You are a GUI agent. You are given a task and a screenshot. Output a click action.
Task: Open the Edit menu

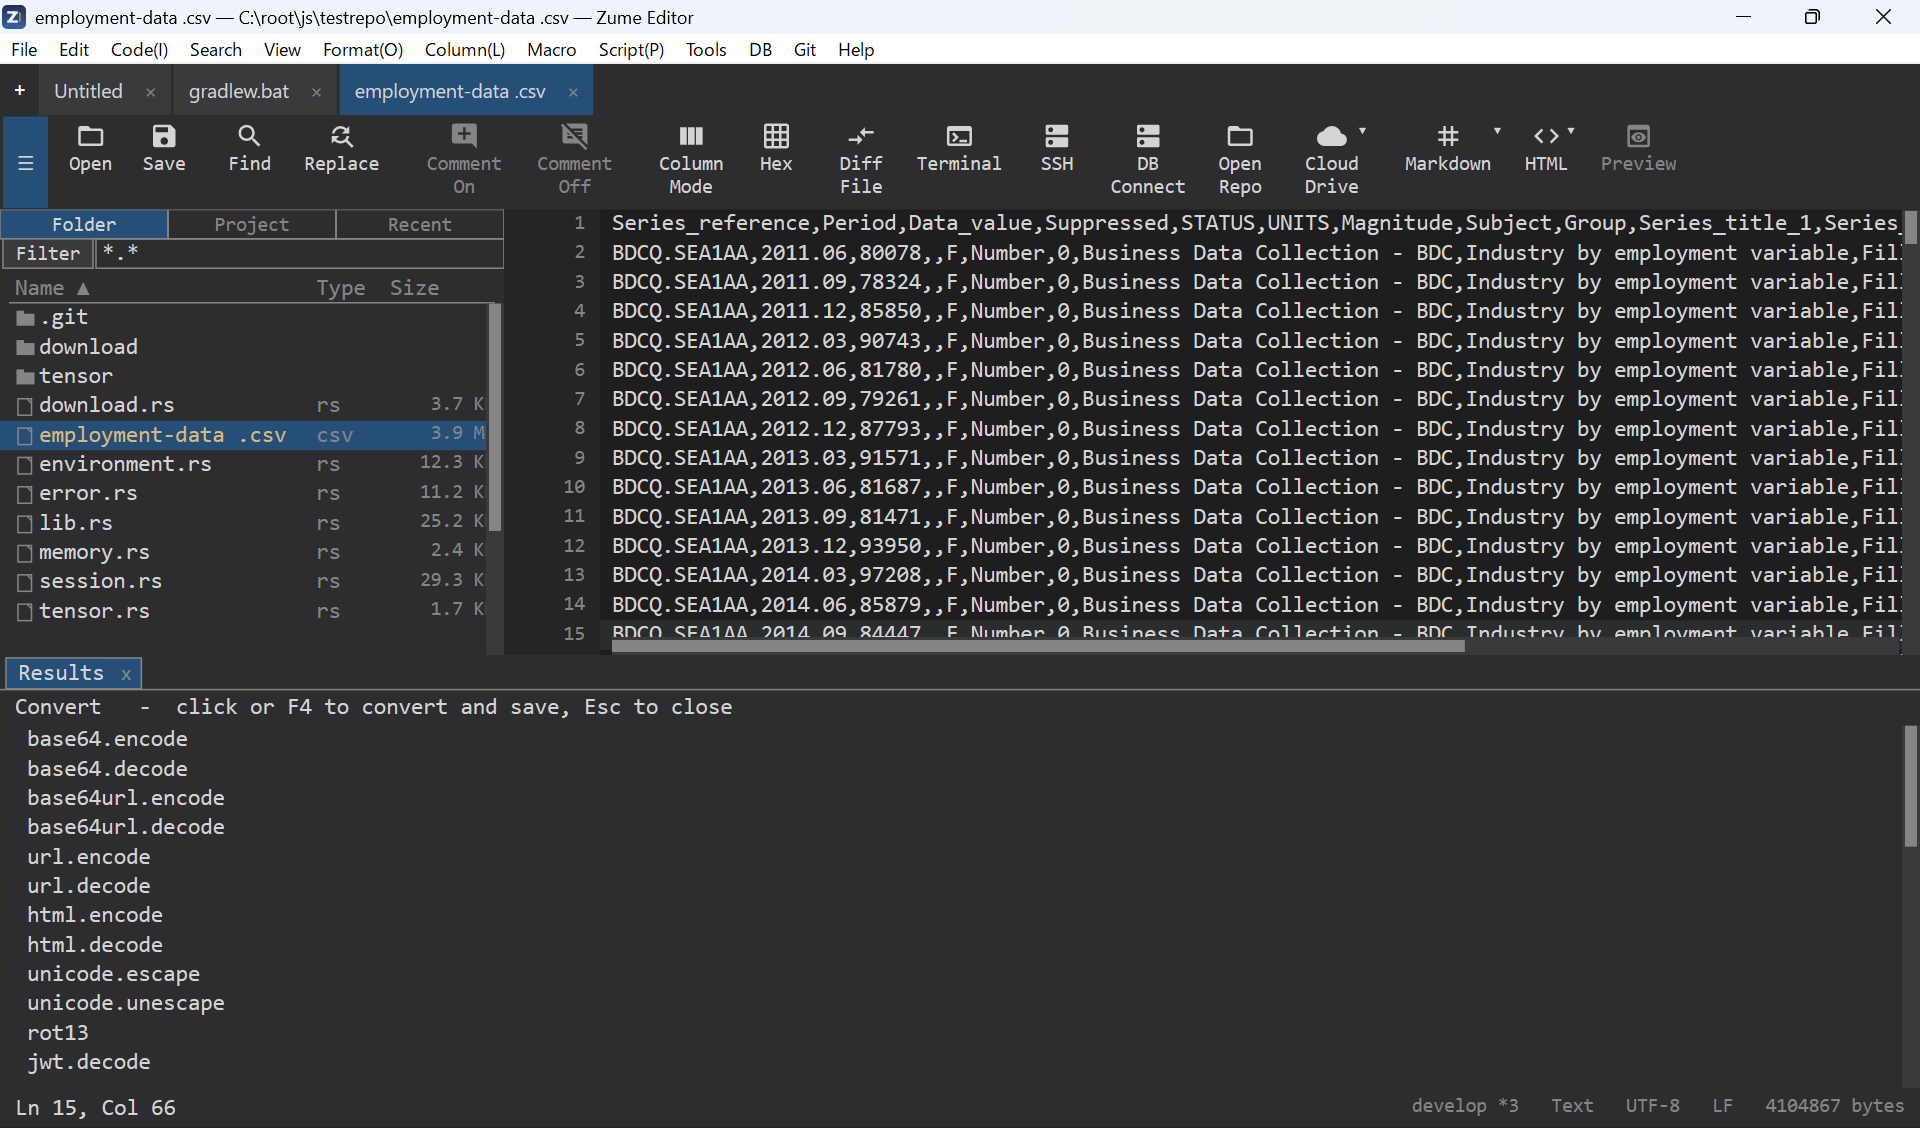click(x=74, y=49)
